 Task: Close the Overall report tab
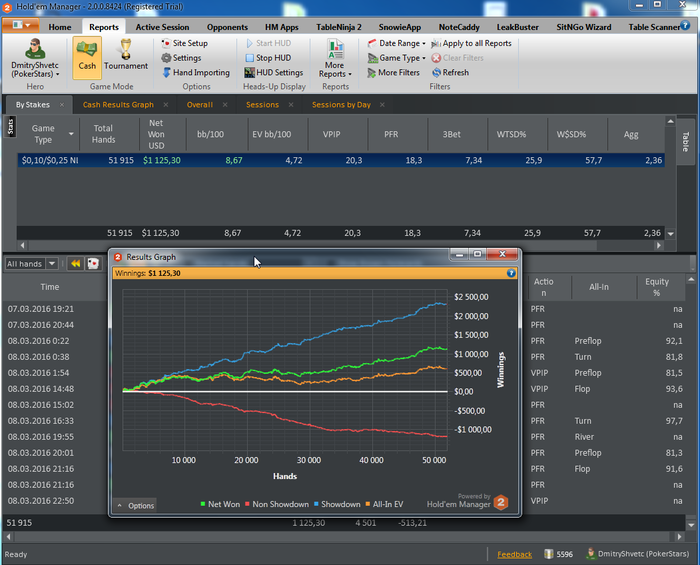[x=225, y=105]
